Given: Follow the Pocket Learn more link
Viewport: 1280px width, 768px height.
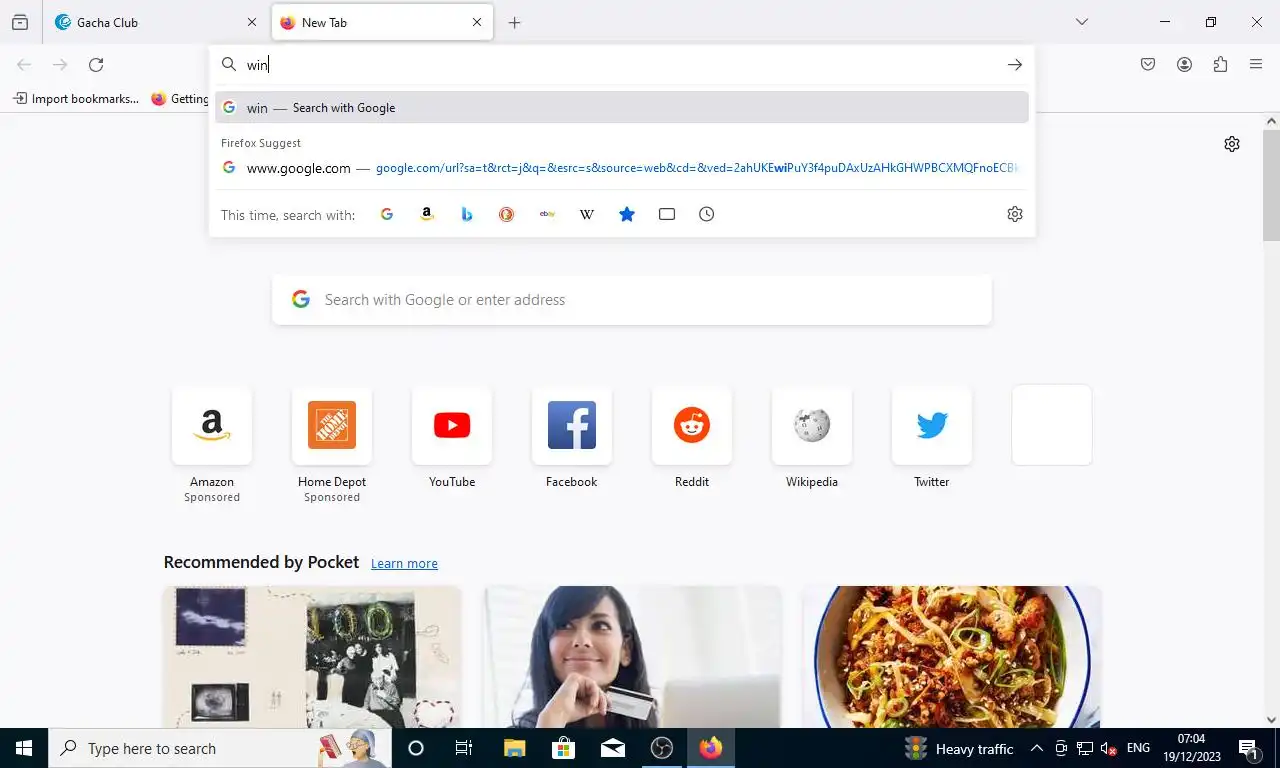Looking at the screenshot, I should click(x=404, y=564).
